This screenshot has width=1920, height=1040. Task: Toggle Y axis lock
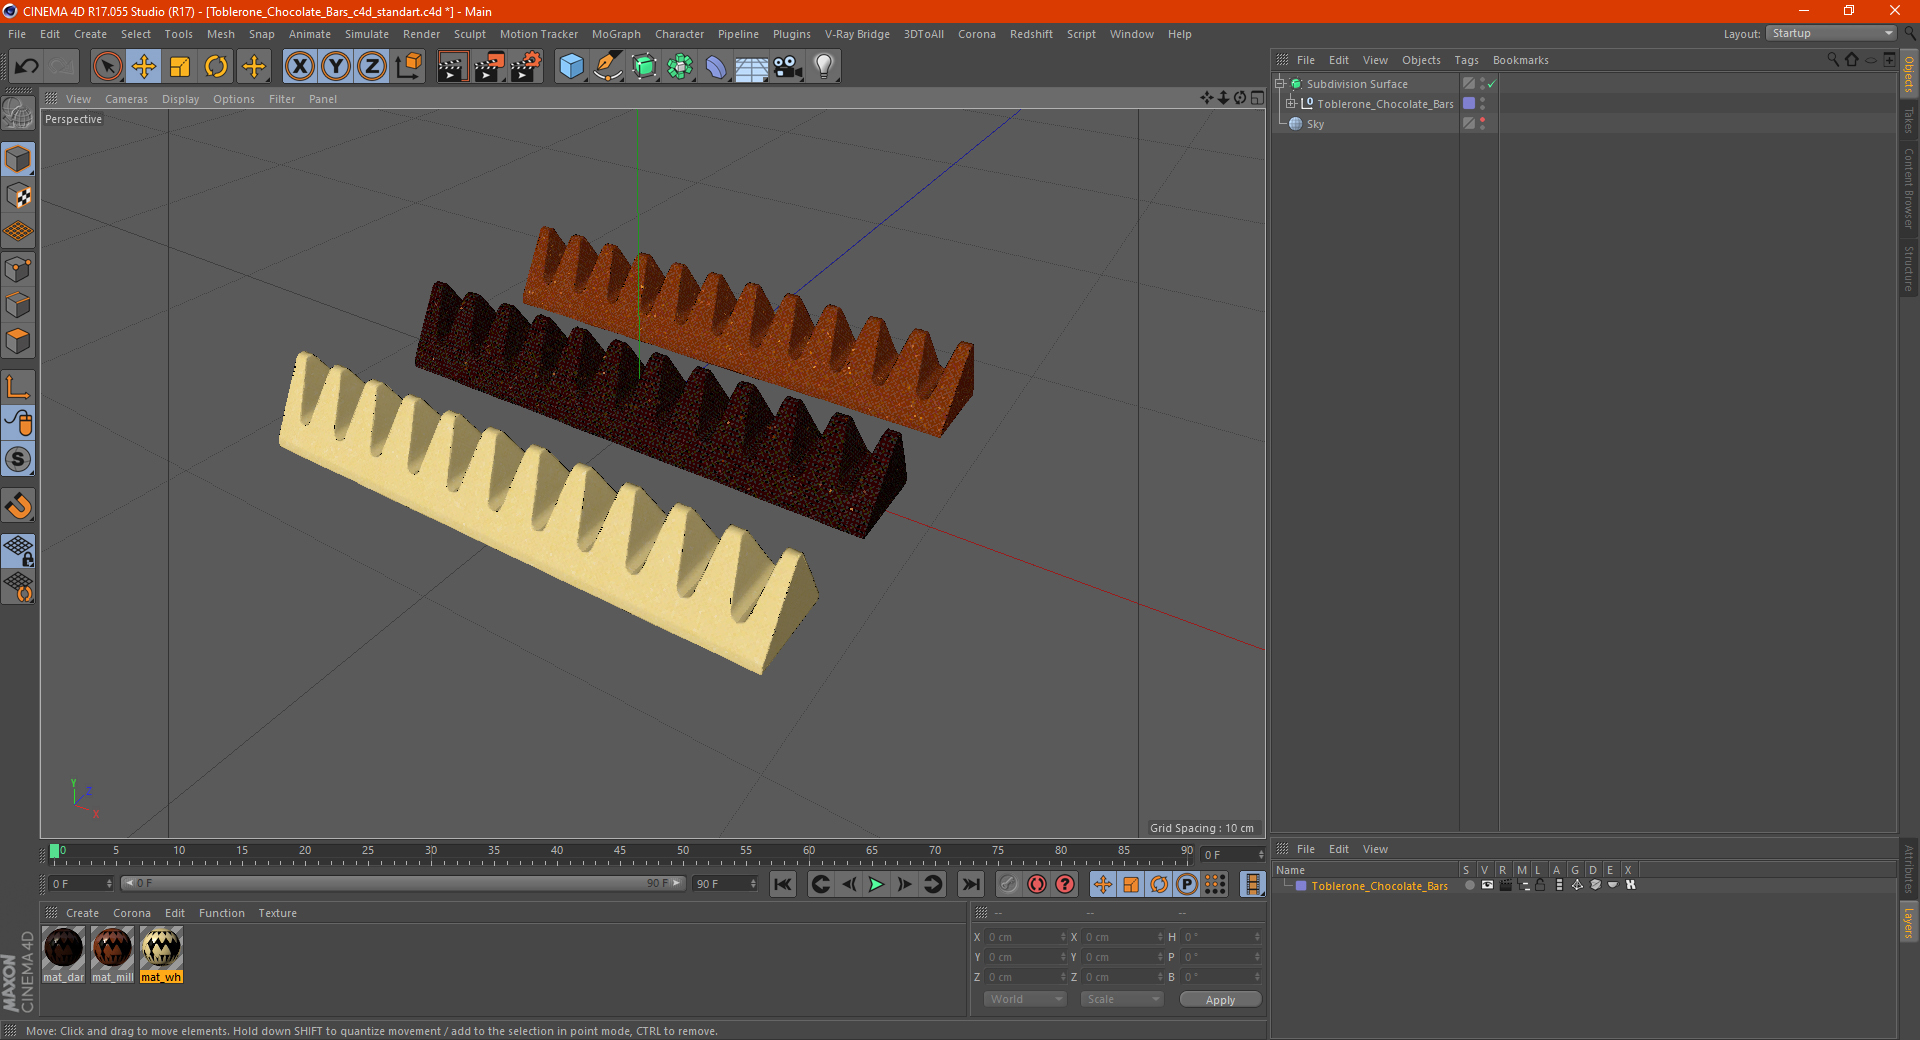pyautogui.click(x=336, y=67)
